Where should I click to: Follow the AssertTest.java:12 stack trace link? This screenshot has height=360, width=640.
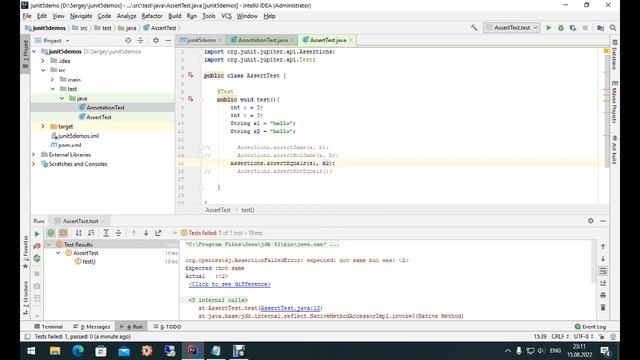coord(291,308)
